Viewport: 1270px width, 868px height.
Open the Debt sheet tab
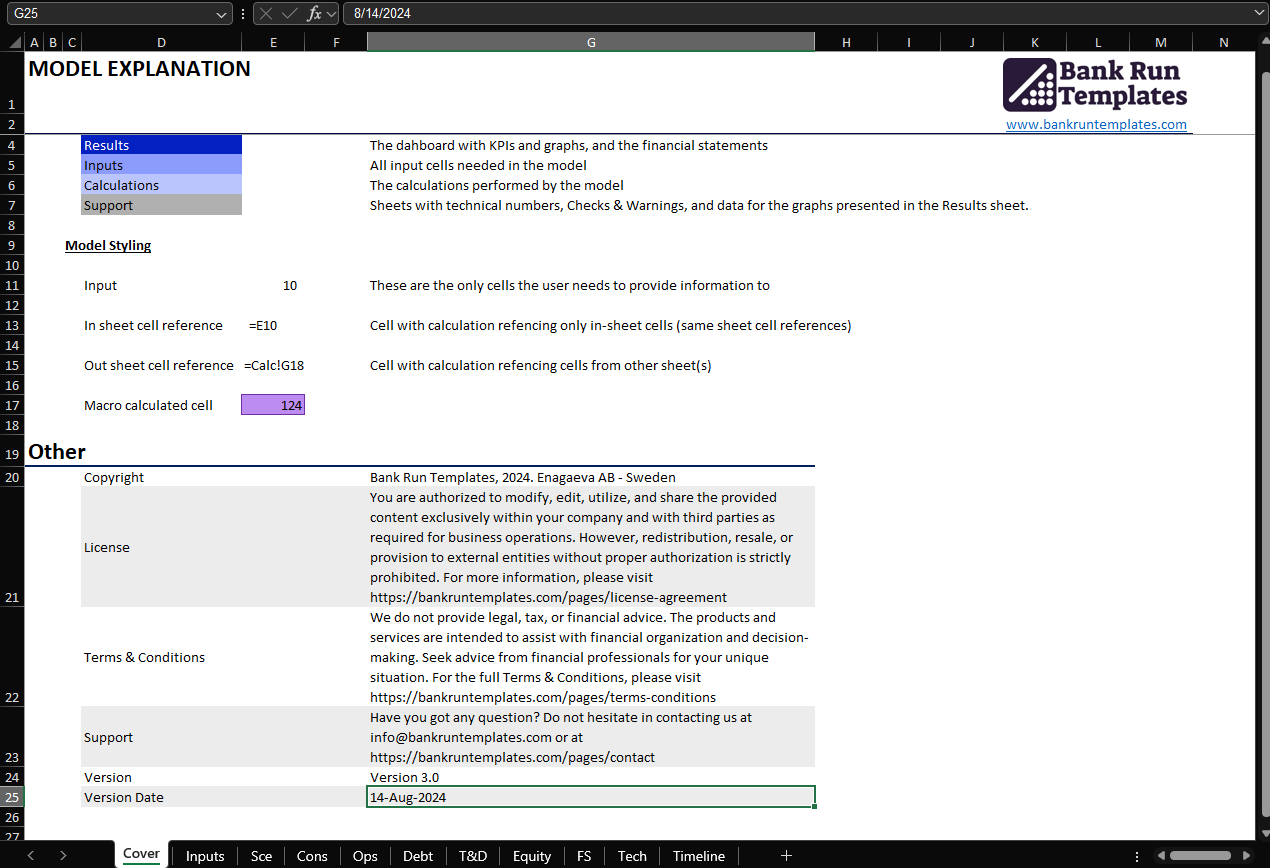[418, 856]
